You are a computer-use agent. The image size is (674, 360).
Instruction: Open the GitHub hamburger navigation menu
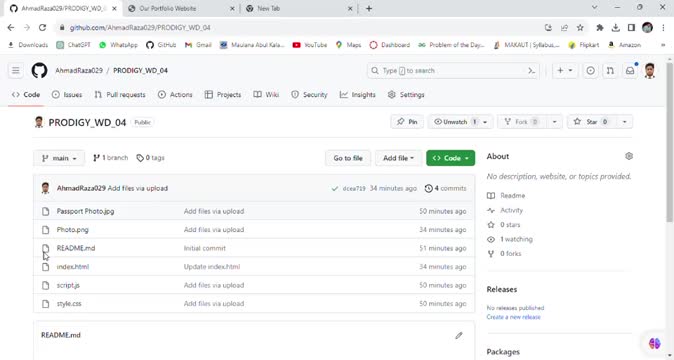click(15, 70)
